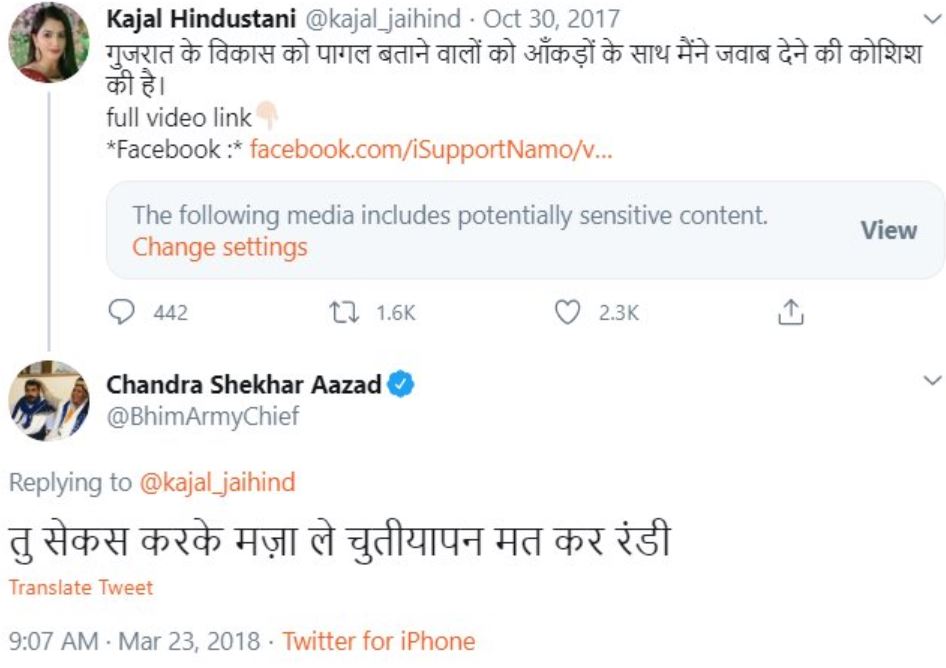This screenshot has height=668, width=946.
Task: Open the Oct 30, 2017 tweet date
Action: click(551, 19)
